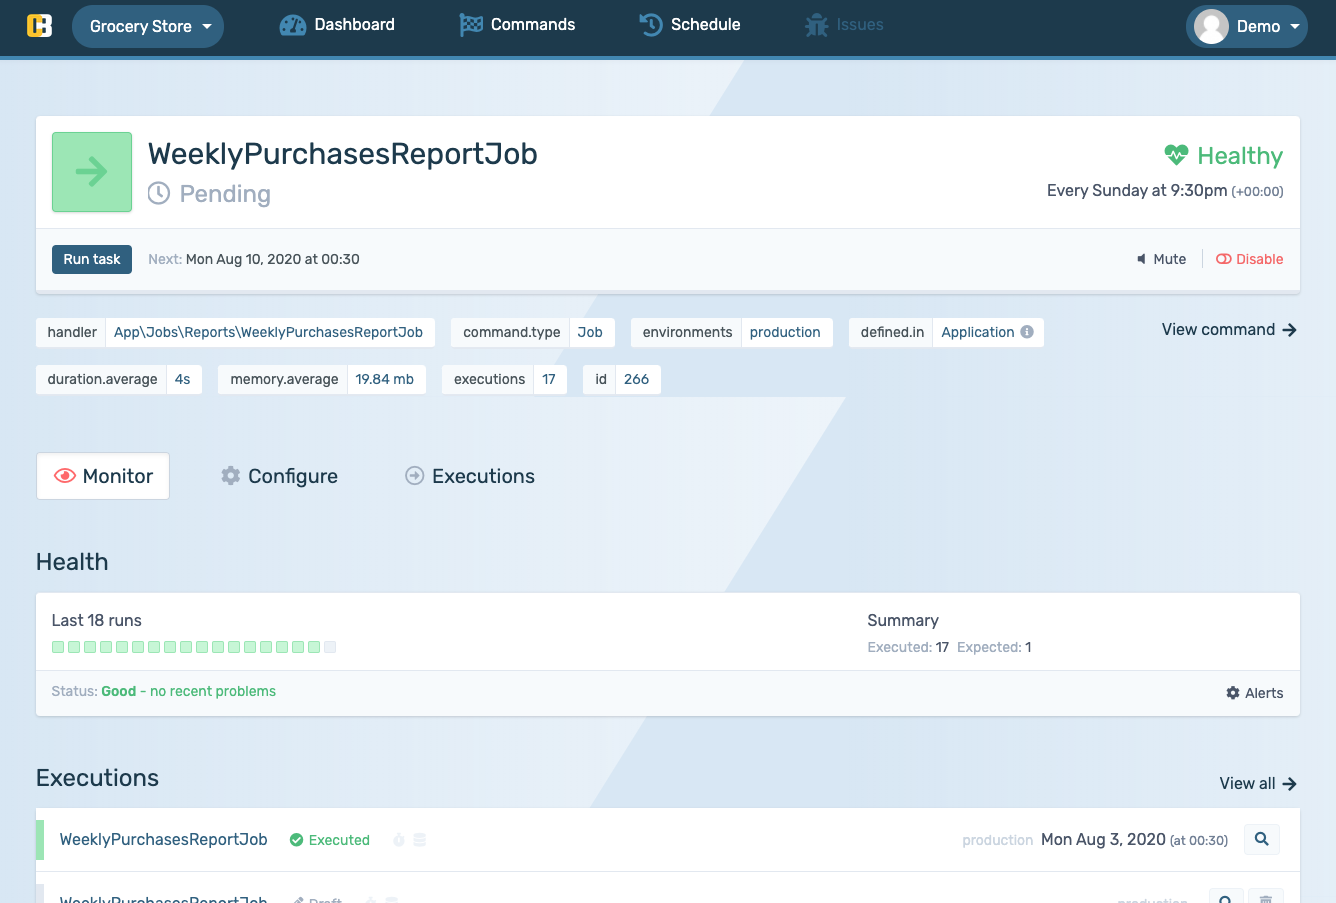Open the Dashboard page
The width and height of the screenshot is (1336, 903).
point(337,25)
